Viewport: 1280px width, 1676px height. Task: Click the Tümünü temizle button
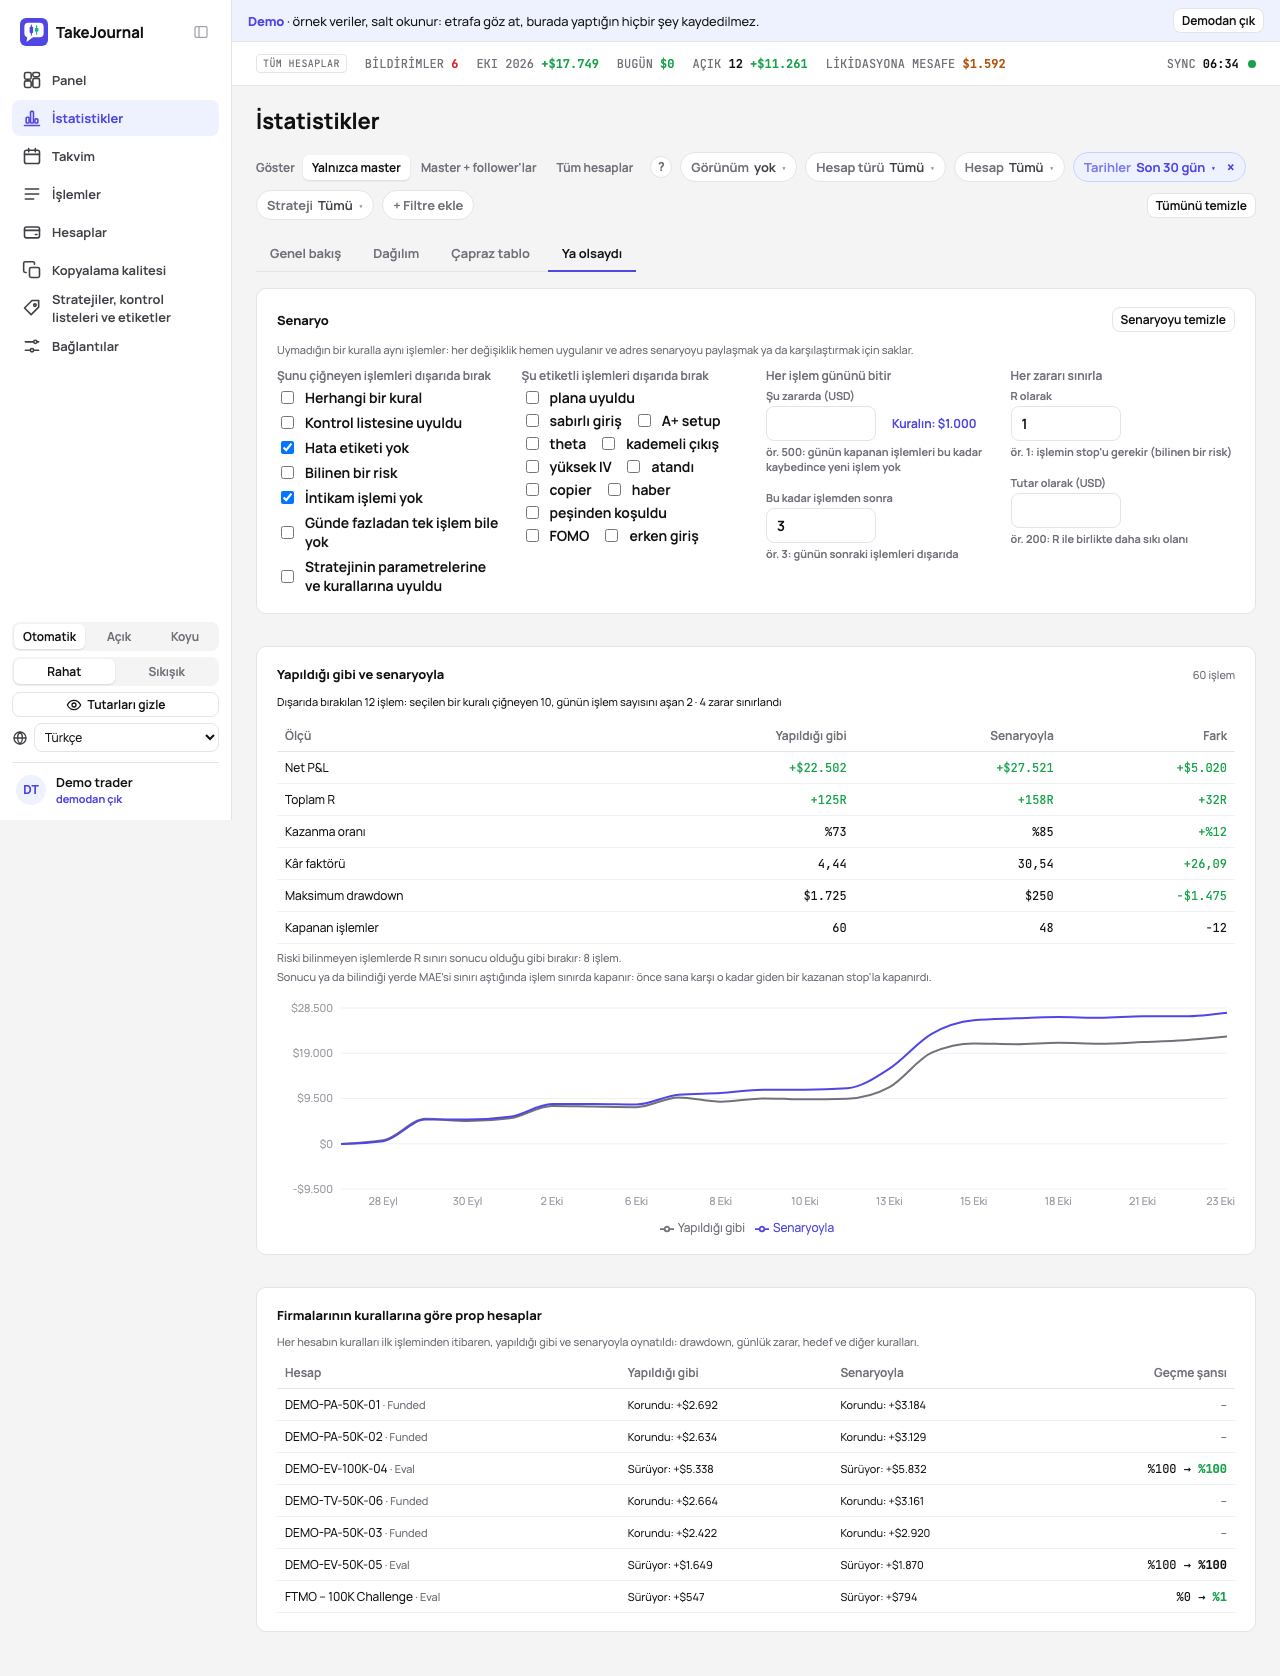point(1201,206)
